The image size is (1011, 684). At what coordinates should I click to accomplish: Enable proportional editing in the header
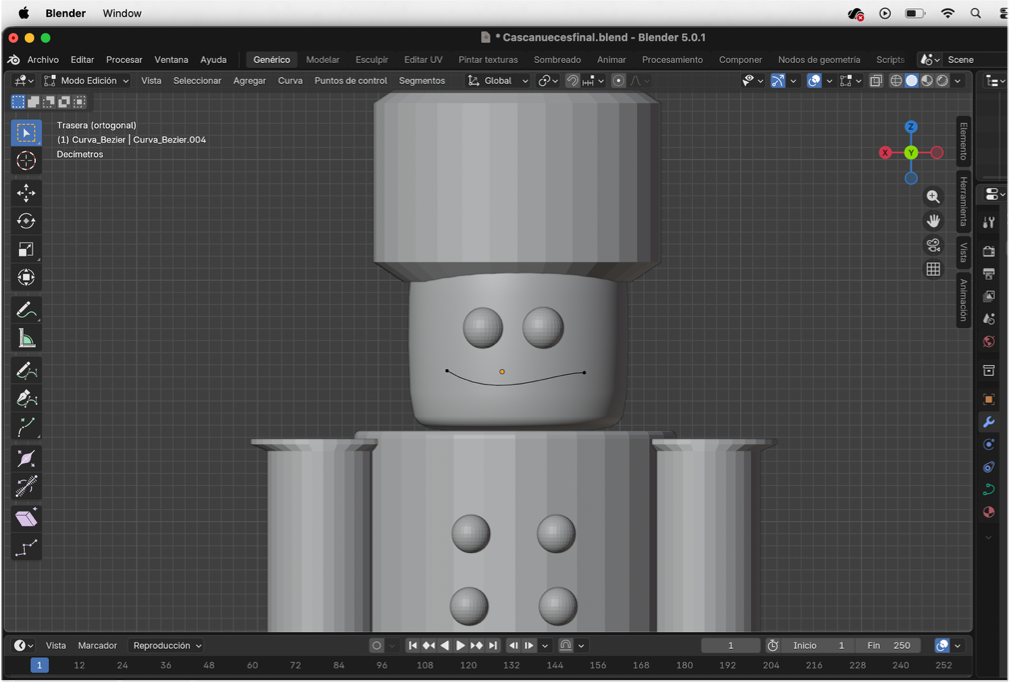[619, 81]
